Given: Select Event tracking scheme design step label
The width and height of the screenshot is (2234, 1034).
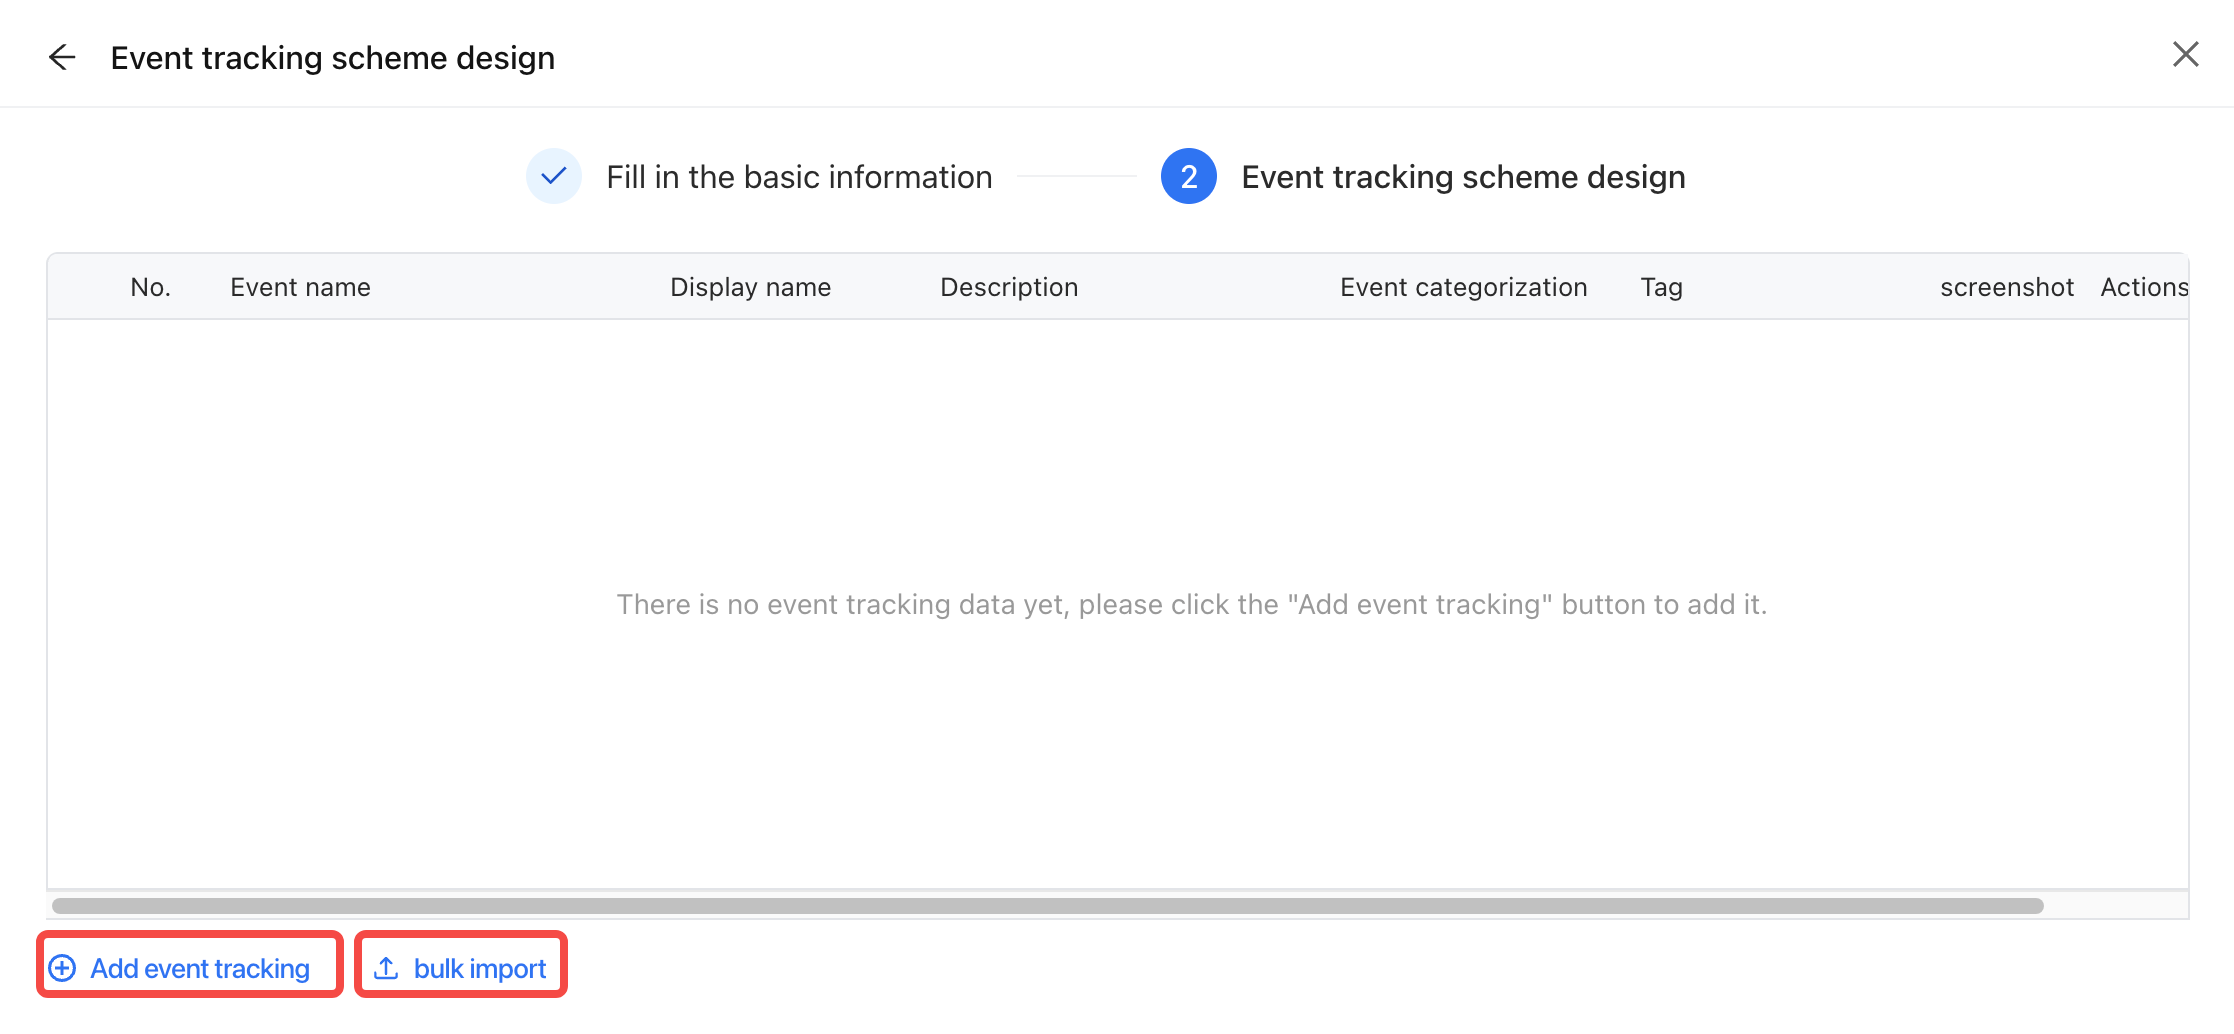Looking at the screenshot, I should coord(1463,177).
